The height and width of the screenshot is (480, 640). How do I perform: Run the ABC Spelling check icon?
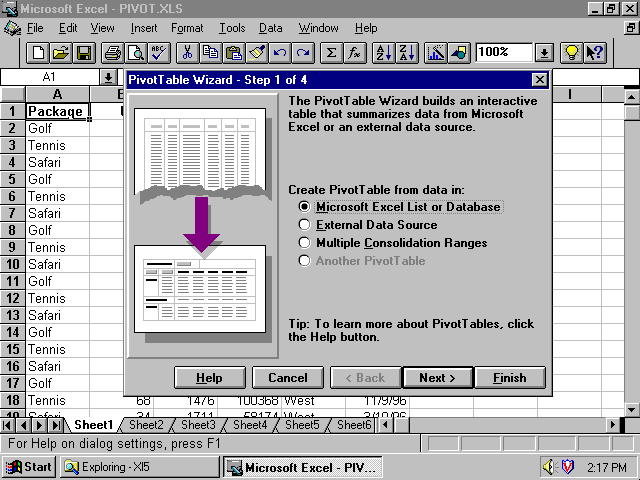tap(159, 53)
